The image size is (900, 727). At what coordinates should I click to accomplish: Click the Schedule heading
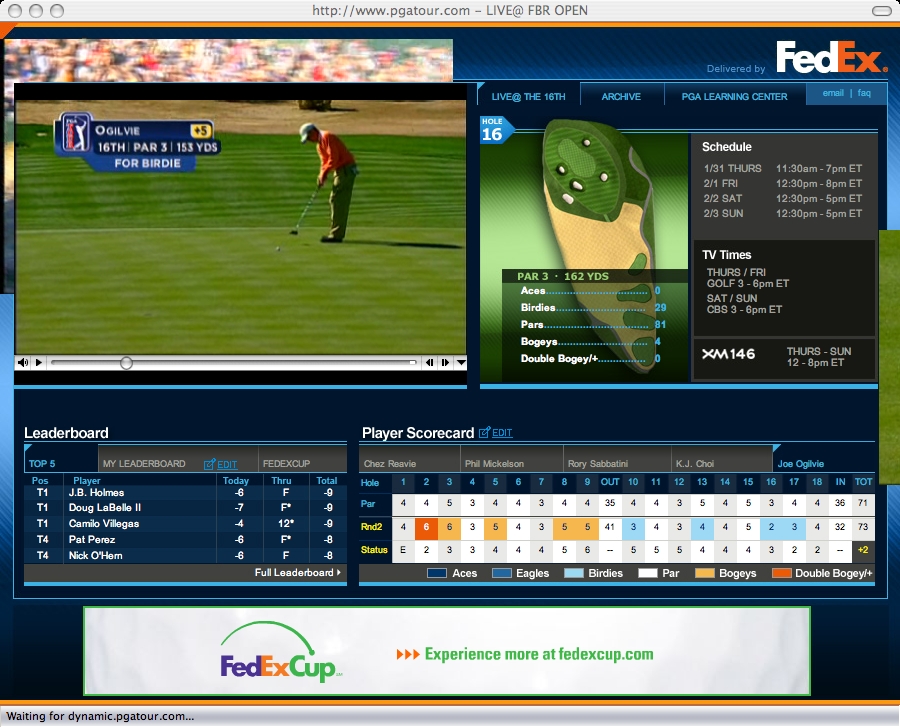click(x=727, y=147)
